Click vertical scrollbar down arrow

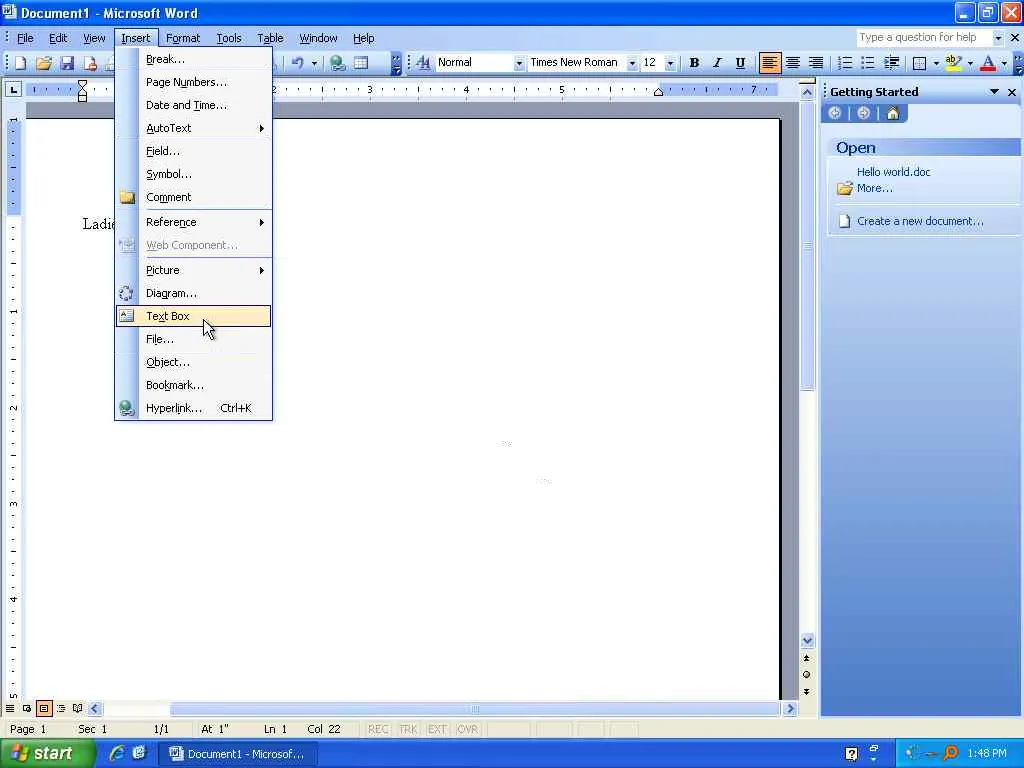[x=807, y=641]
